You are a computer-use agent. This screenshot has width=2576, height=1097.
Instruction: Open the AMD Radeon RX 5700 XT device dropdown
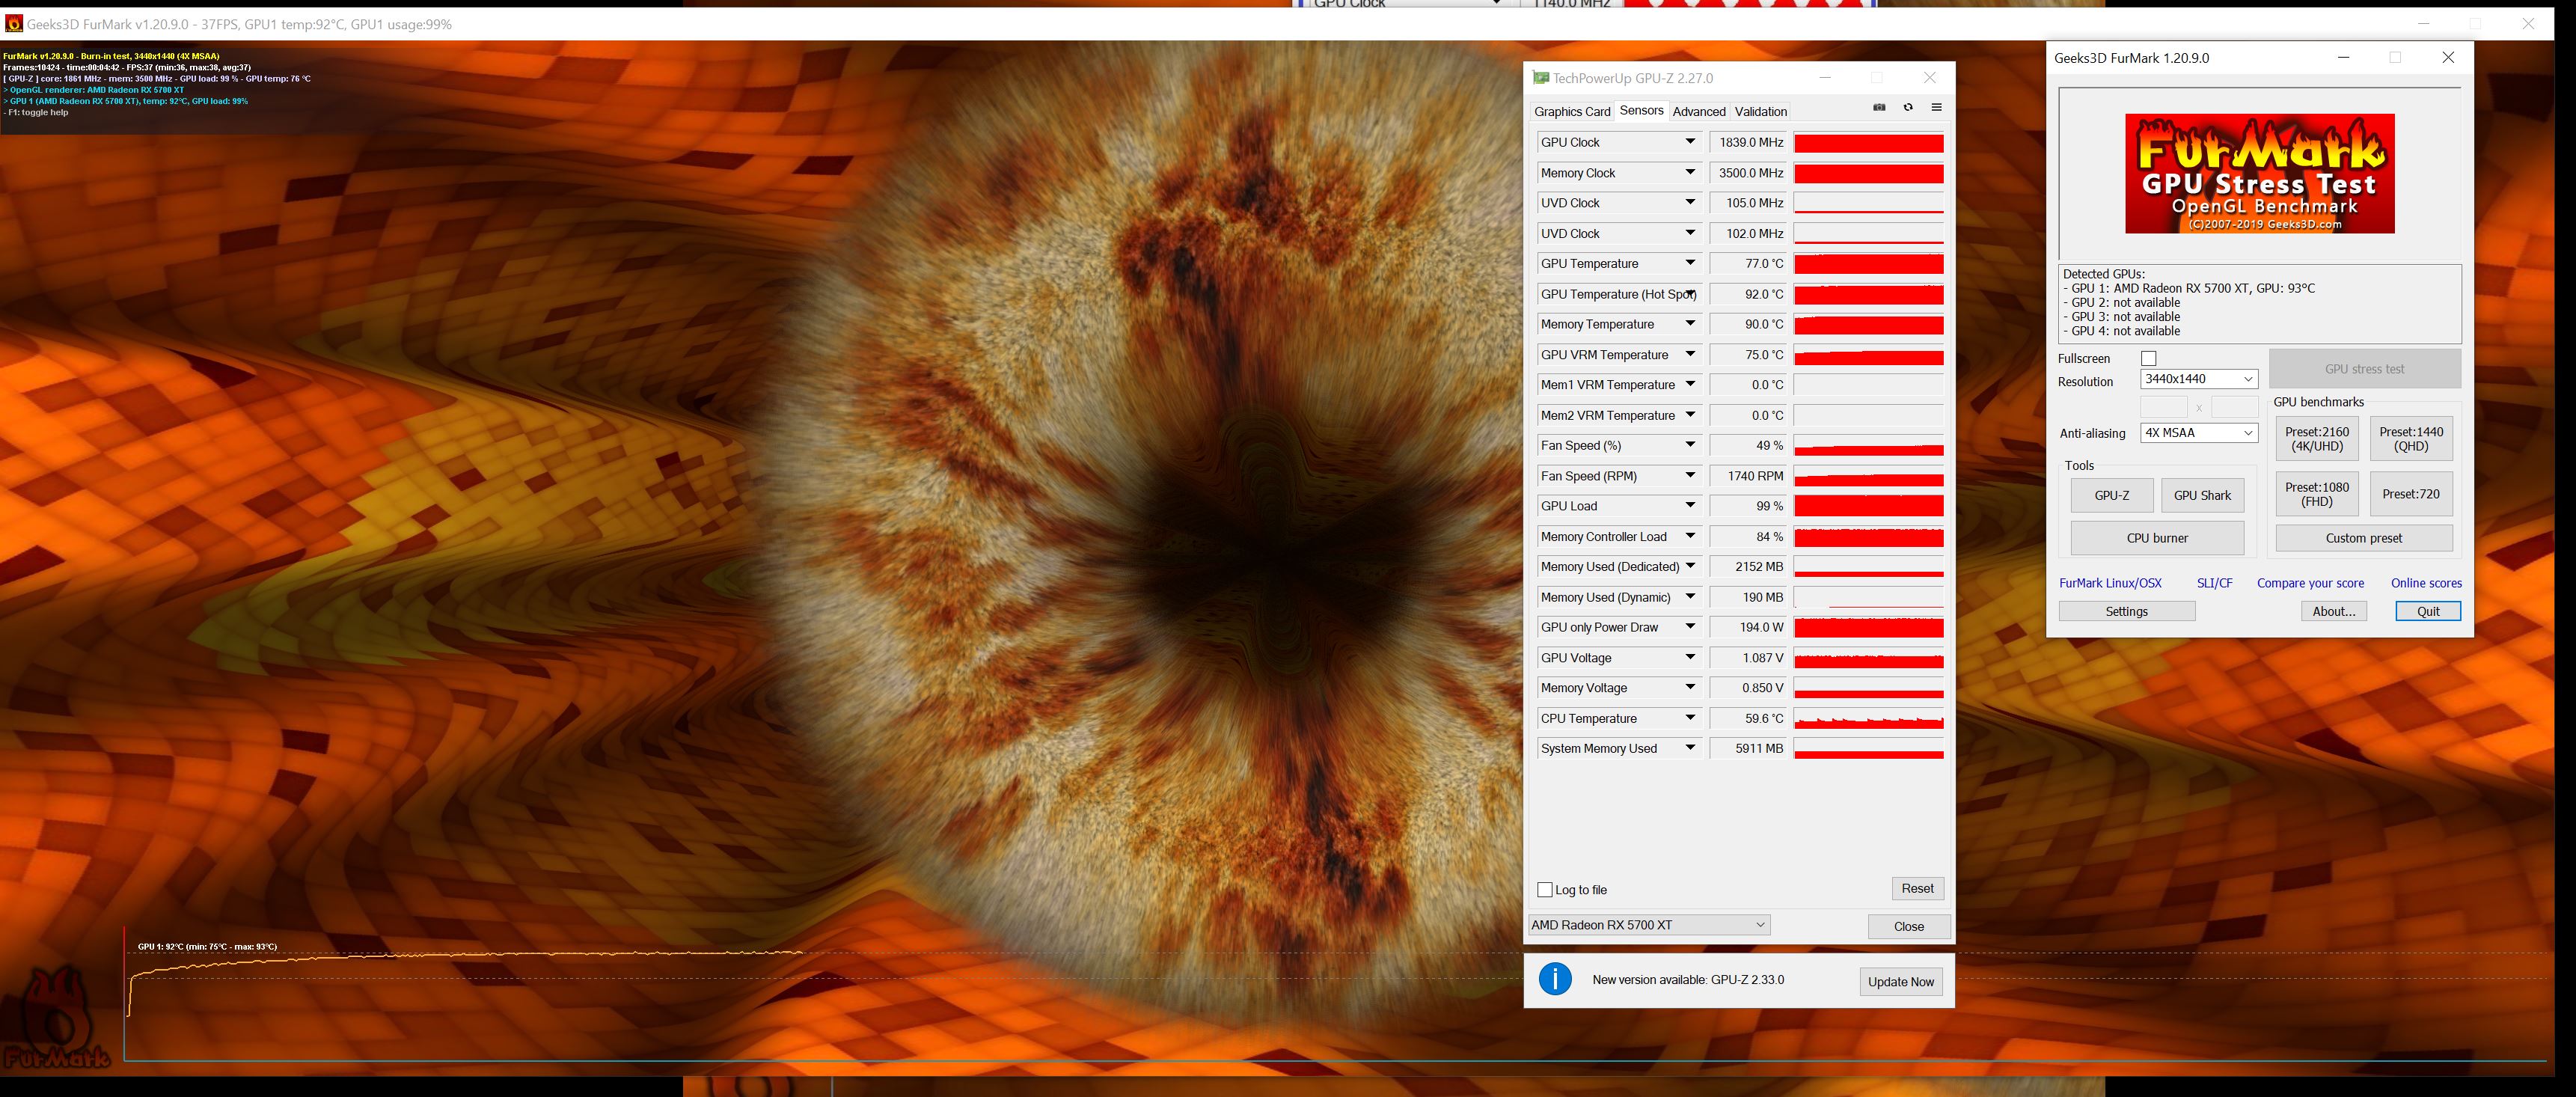click(x=1649, y=925)
